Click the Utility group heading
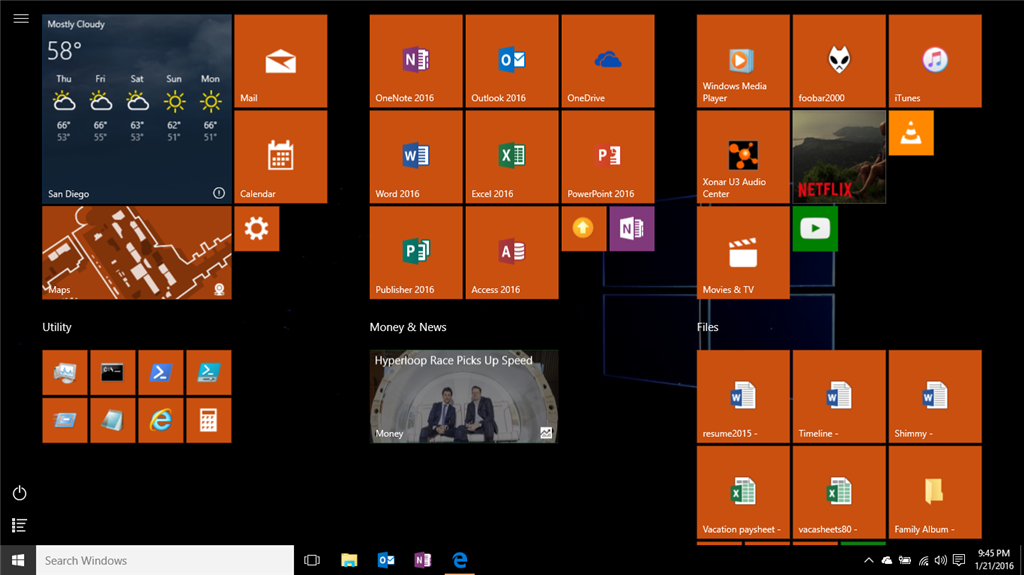The image size is (1024, 575). (57, 327)
